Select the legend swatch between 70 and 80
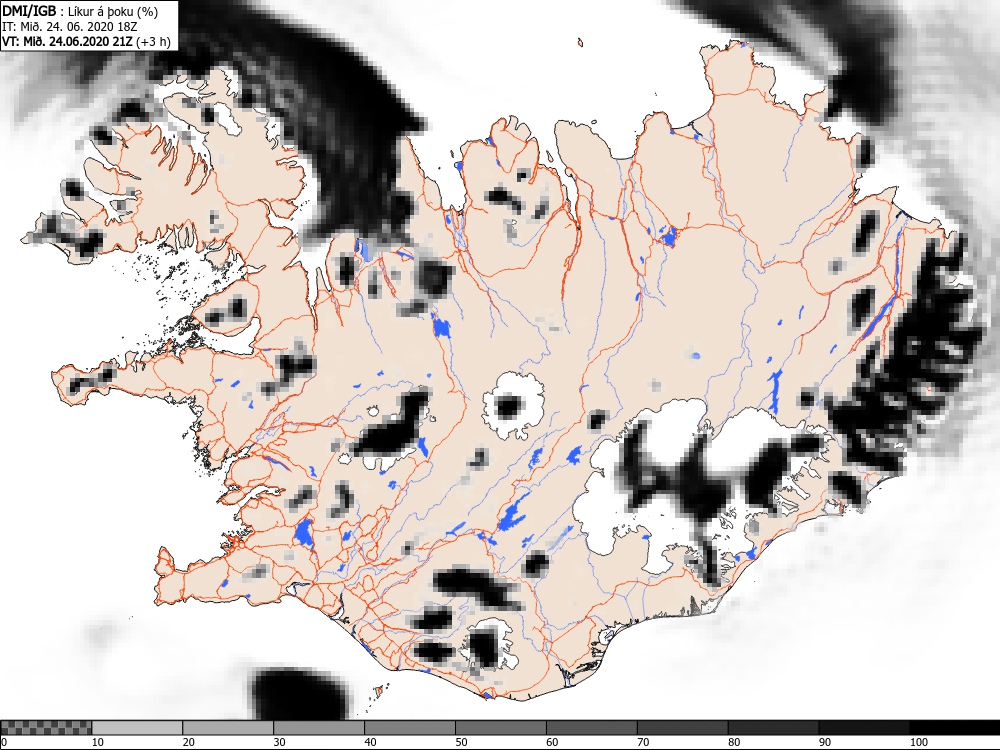The height and width of the screenshot is (750, 1000). (682, 728)
